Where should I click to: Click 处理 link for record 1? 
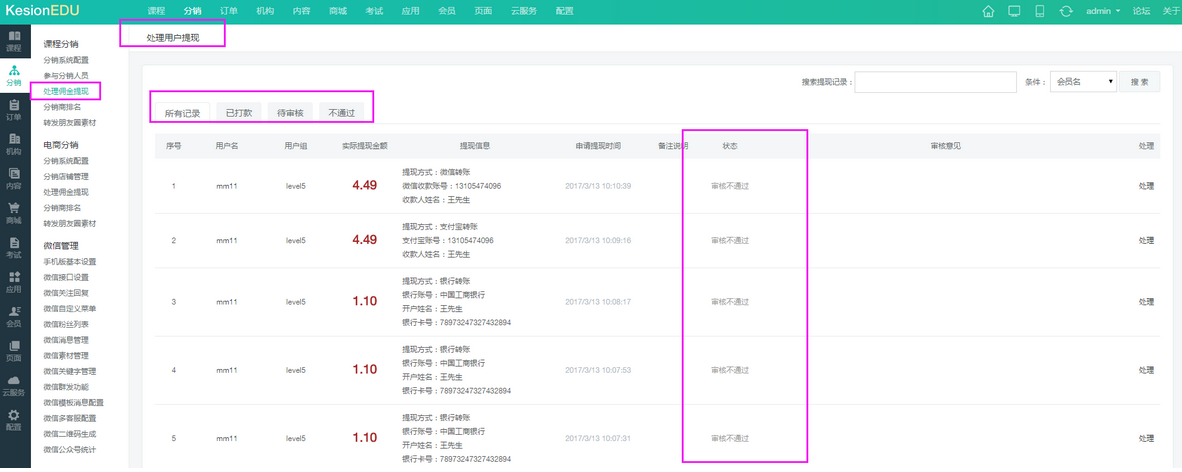click(x=1146, y=186)
